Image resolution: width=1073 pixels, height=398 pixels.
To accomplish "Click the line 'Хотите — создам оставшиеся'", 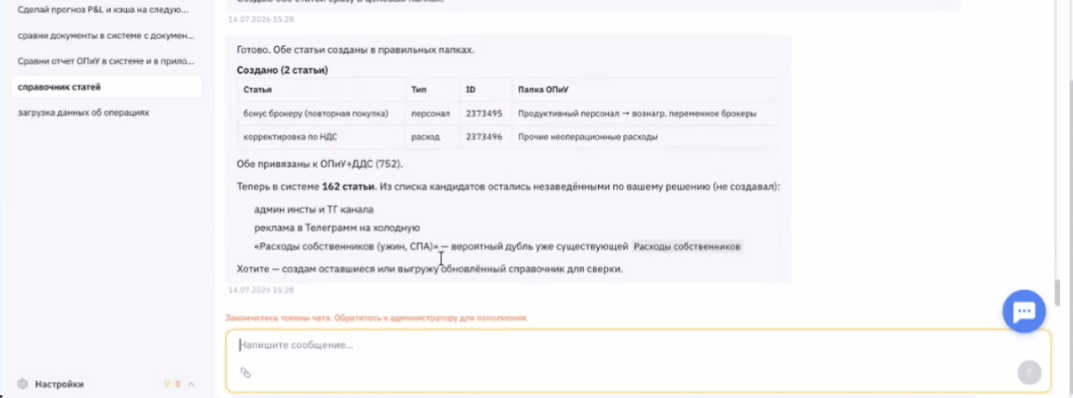I will coord(430,269).
